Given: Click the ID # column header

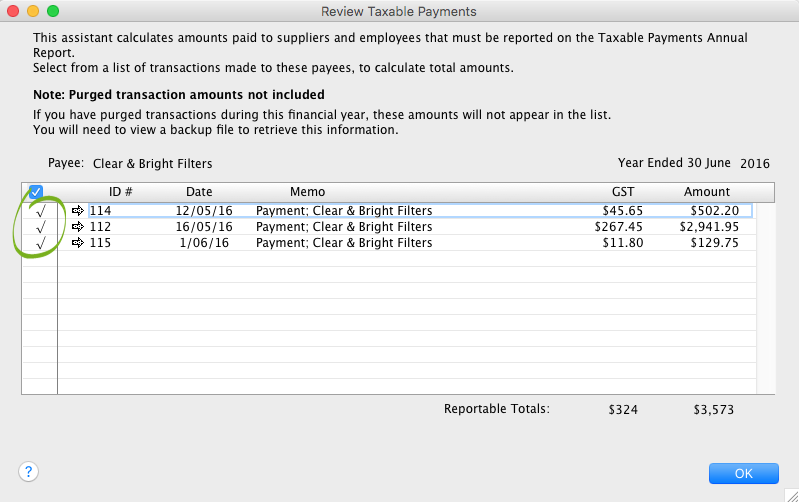Looking at the screenshot, I should coord(121,192).
